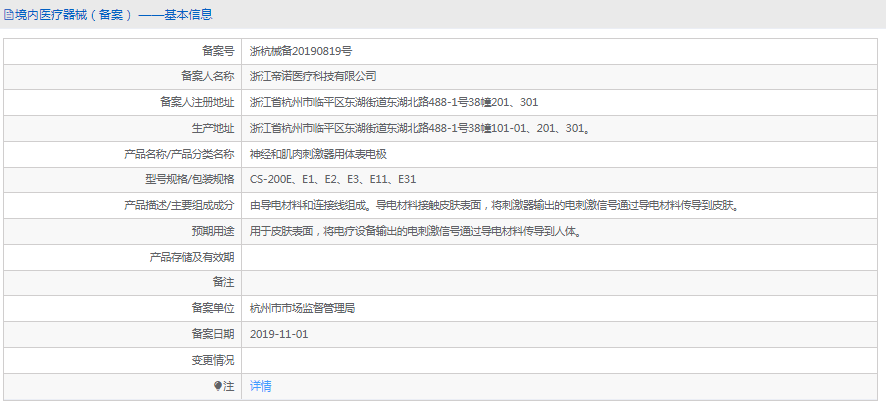The width and height of the screenshot is (886, 407).
Task: Select the value 浙杭械备20190819号
Action: point(301,51)
